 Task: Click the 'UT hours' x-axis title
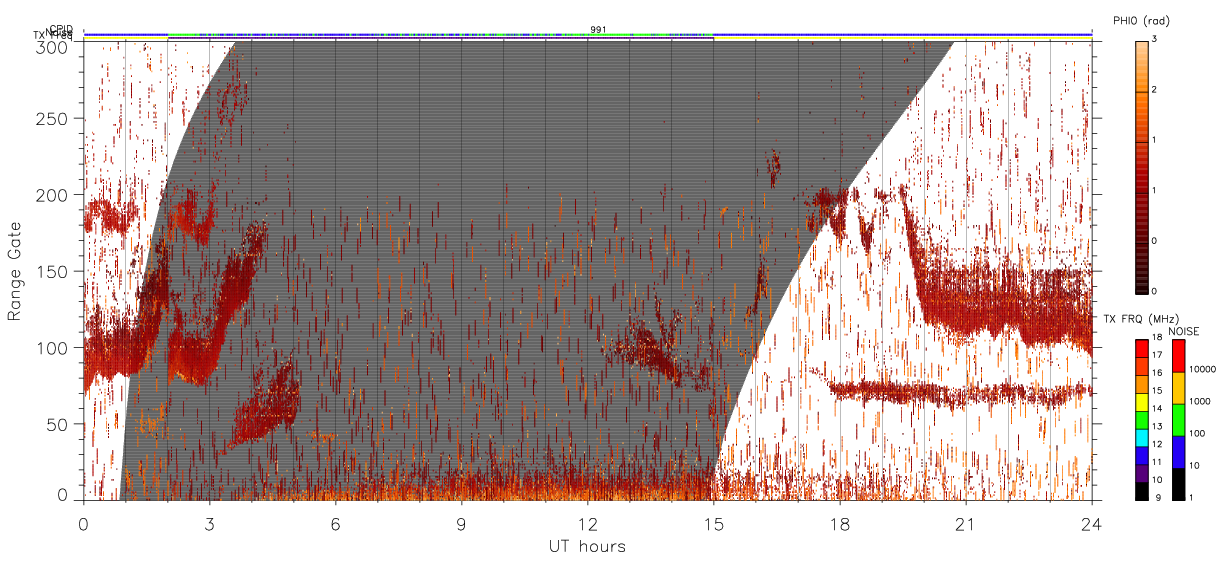(587, 546)
